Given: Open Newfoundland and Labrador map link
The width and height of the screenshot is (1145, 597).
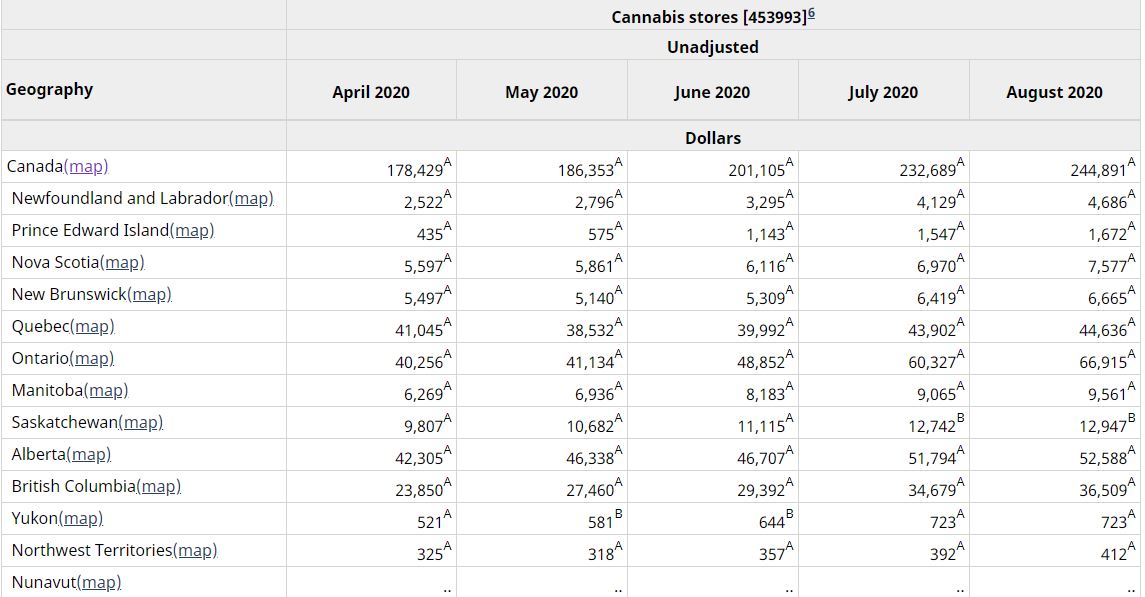Looking at the screenshot, I should click(251, 199).
